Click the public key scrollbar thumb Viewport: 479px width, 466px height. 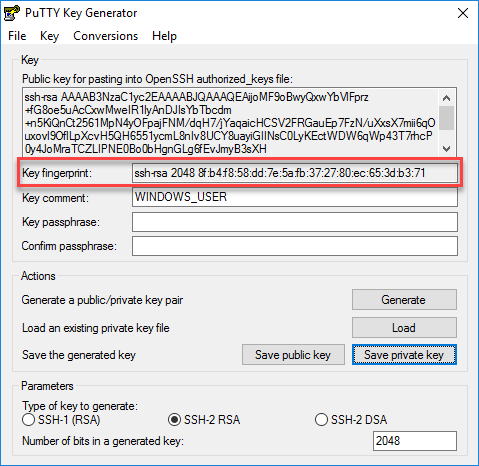446,118
